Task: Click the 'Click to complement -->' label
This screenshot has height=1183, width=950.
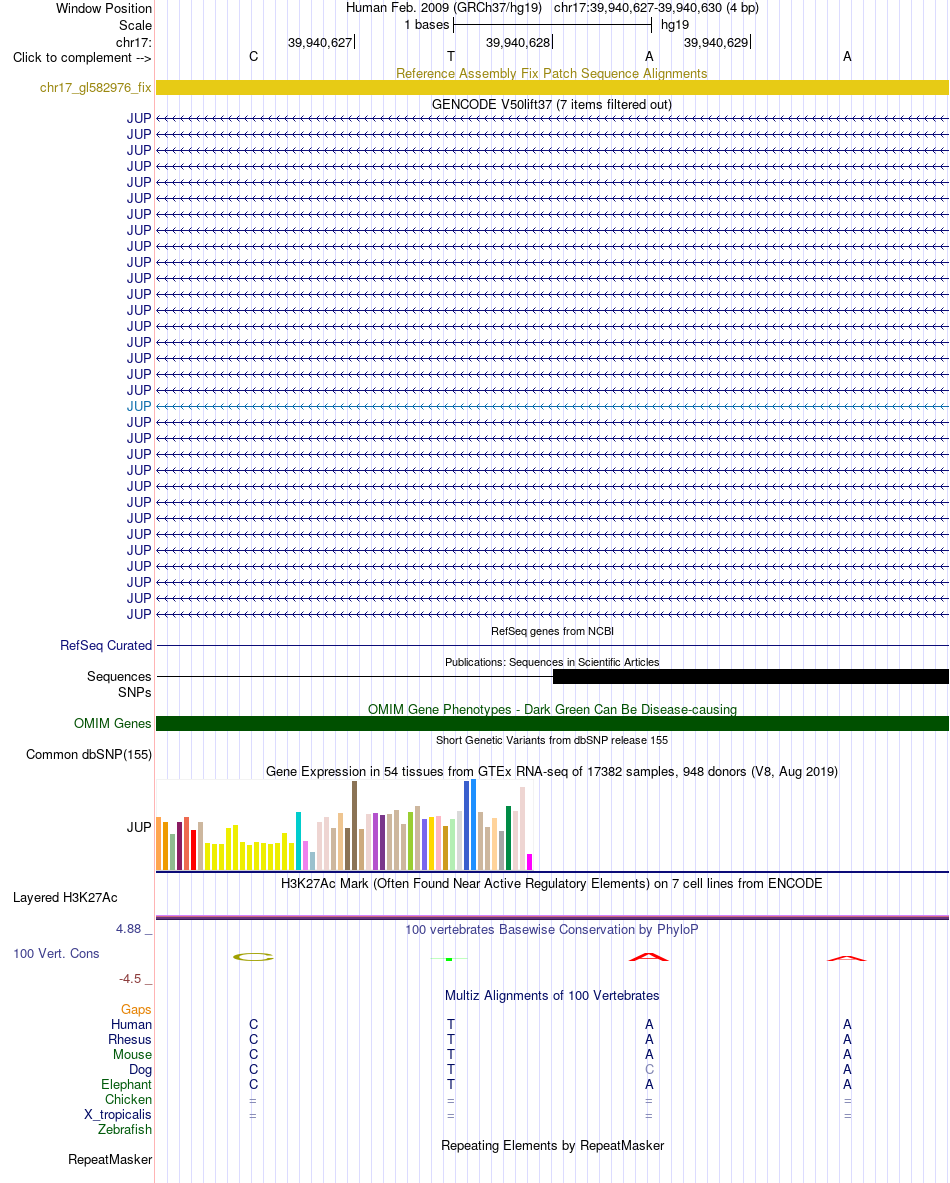Action: click(x=82, y=57)
